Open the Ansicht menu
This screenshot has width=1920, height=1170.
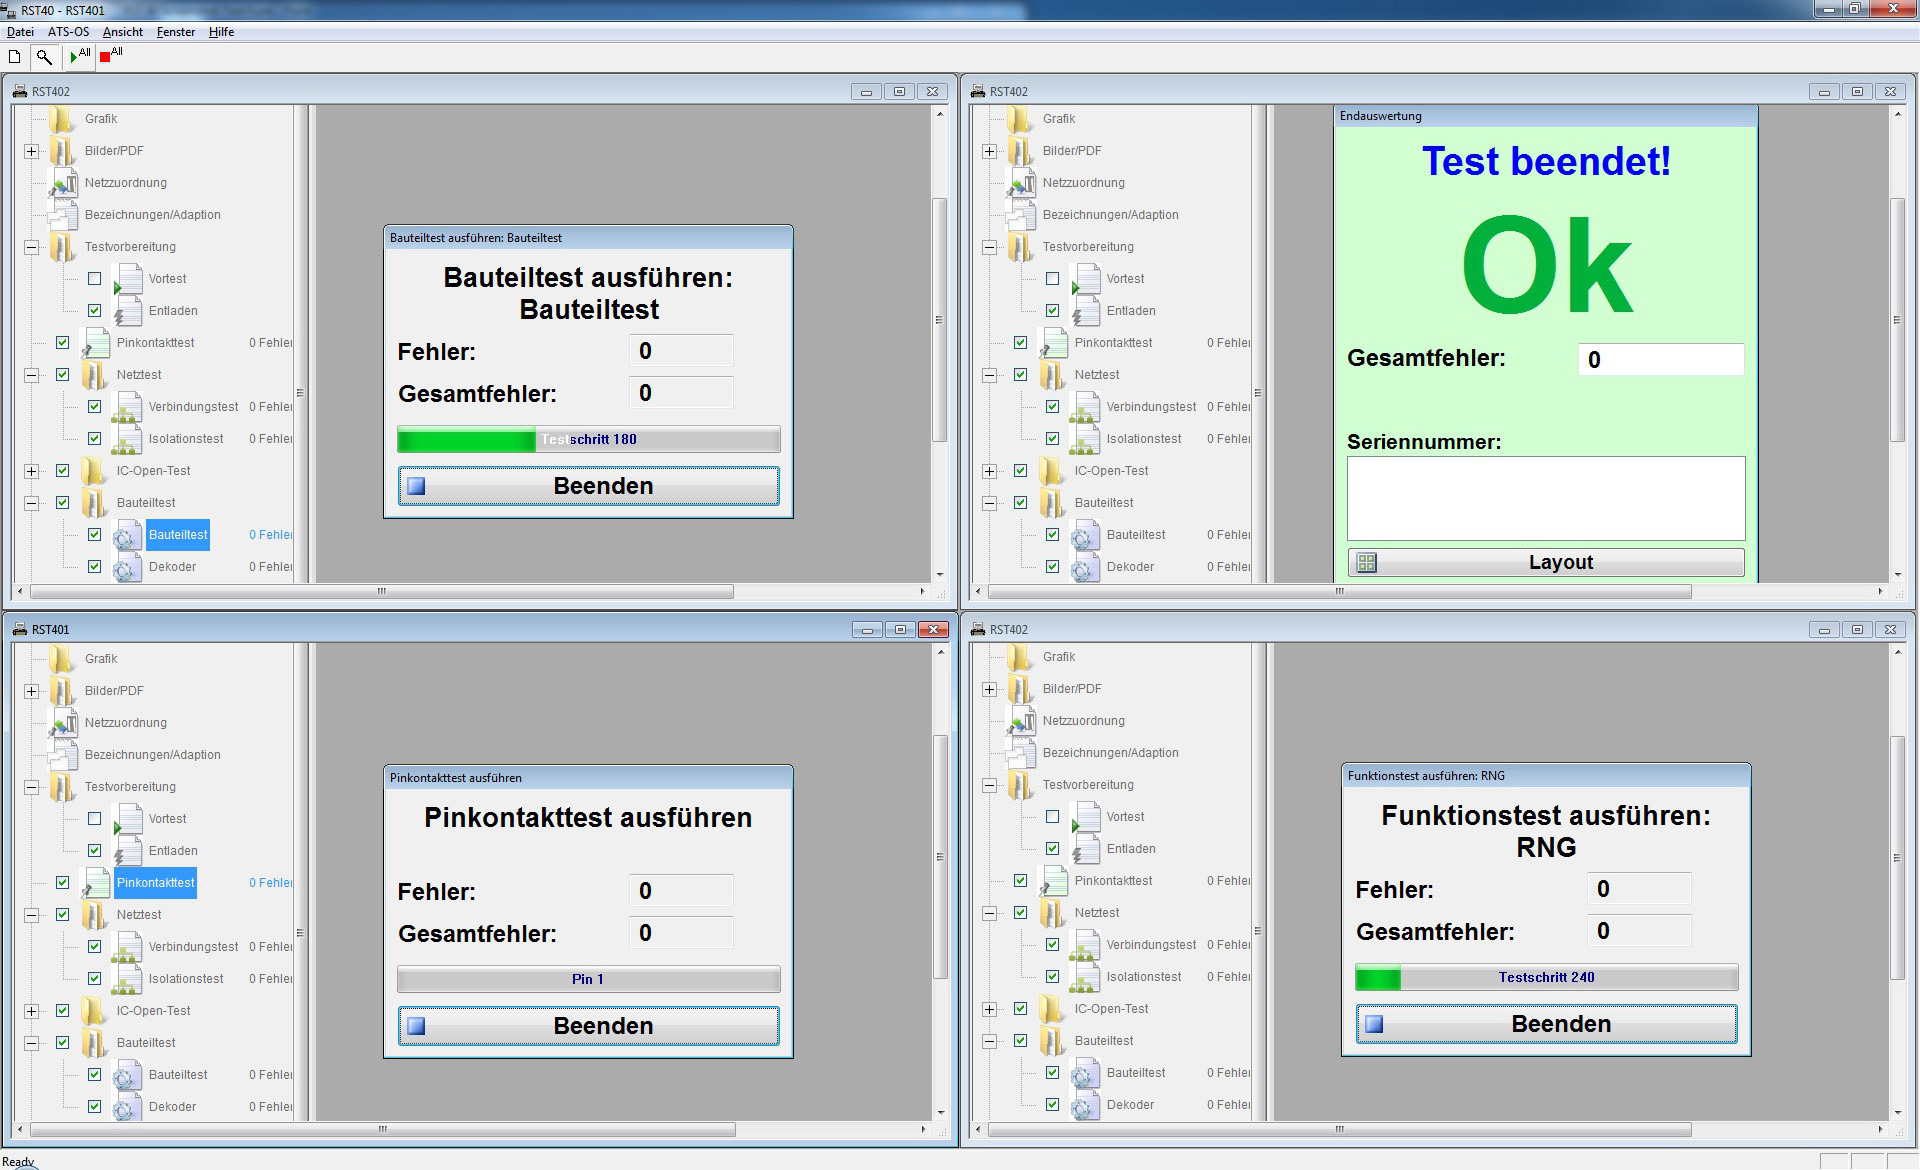point(123,32)
